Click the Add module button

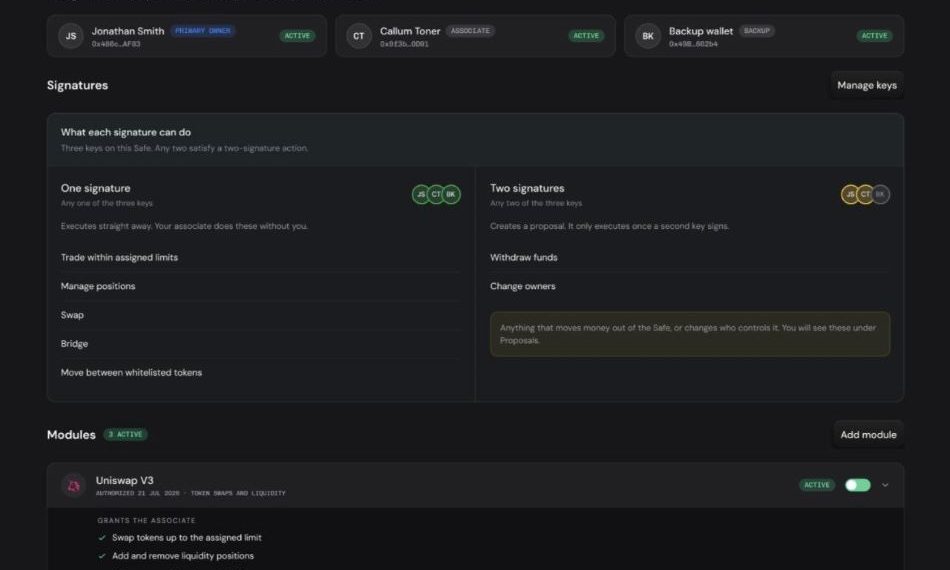click(x=868, y=434)
